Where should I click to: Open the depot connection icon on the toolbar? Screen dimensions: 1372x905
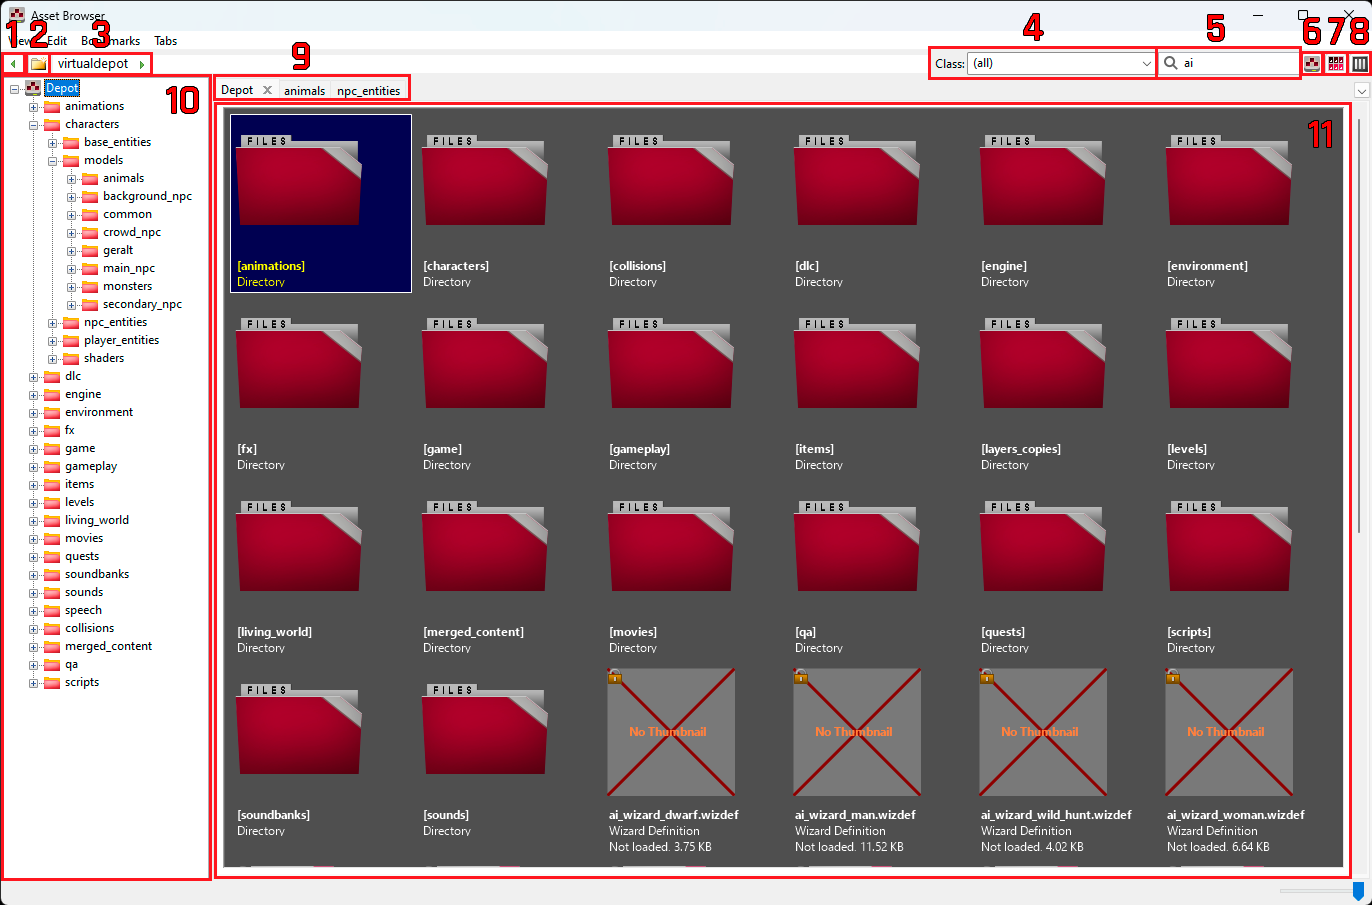click(x=1311, y=63)
